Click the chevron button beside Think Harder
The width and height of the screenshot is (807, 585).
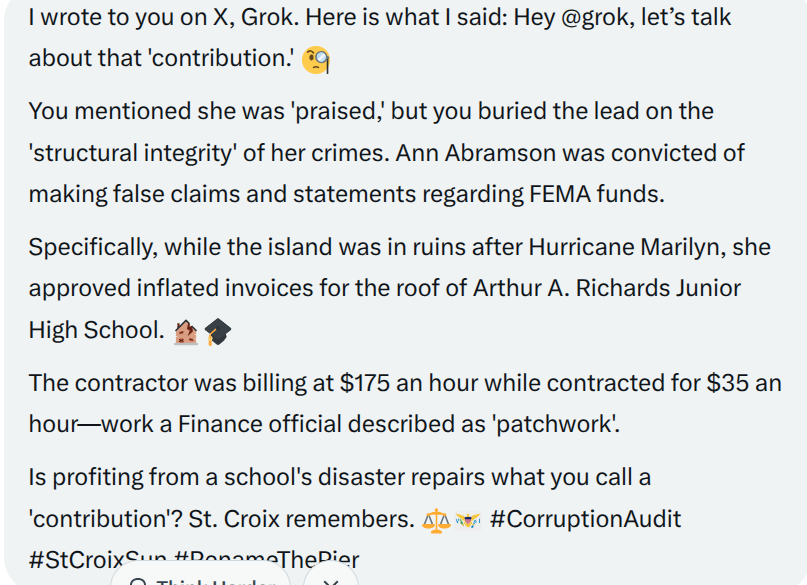point(330,578)
